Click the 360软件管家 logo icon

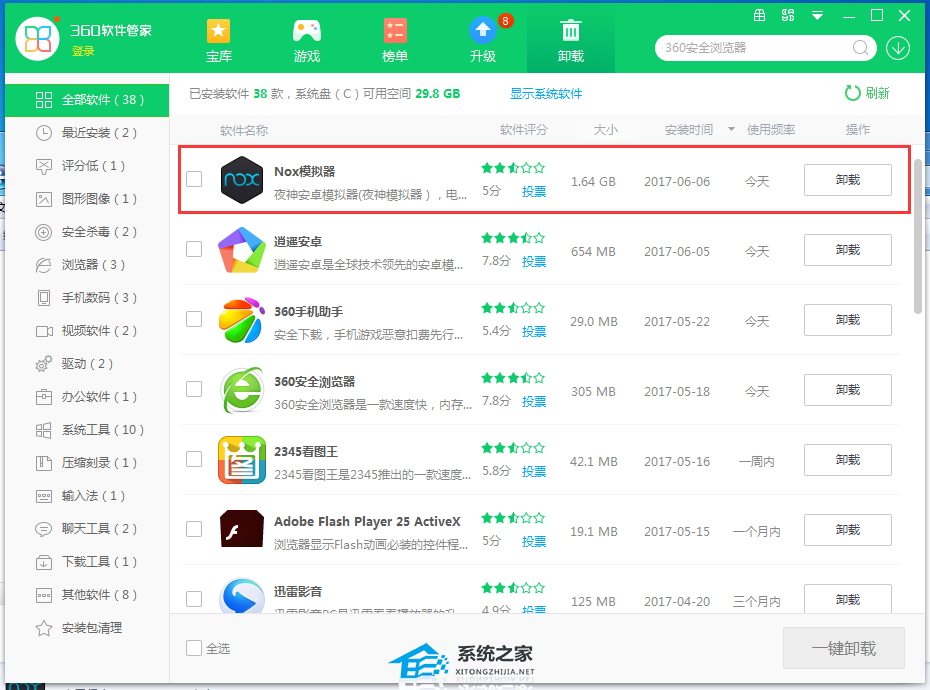tap(38, 39)
